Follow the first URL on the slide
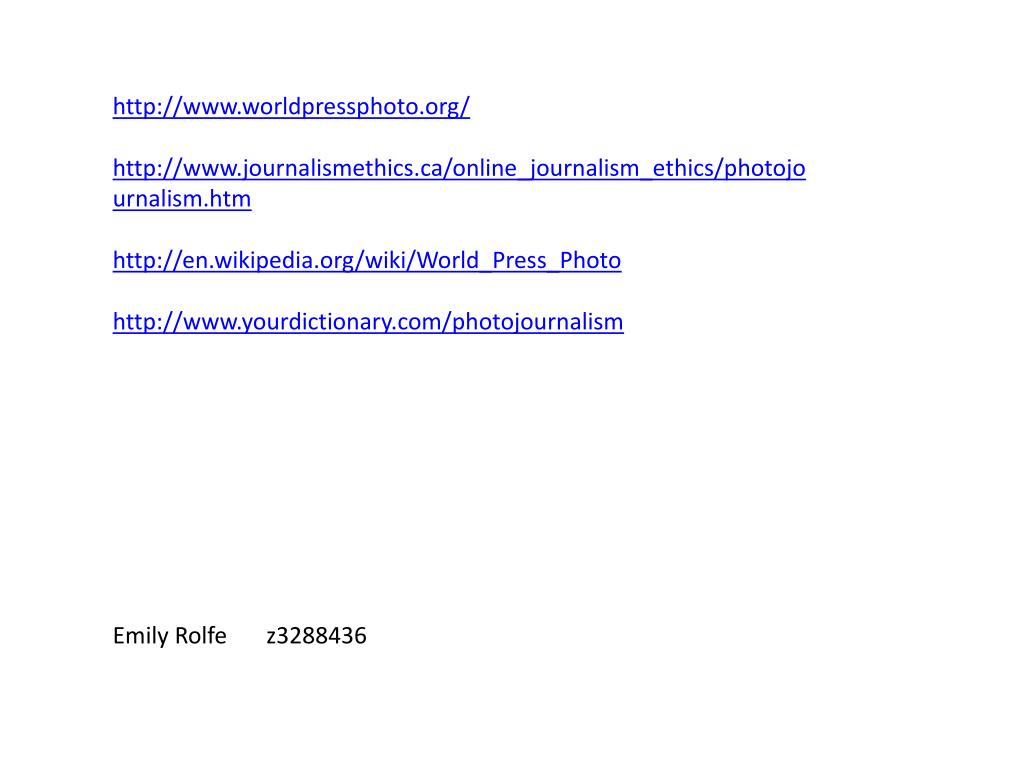The width and height of the screenshot is (1024, 768). tap(291, 106)
